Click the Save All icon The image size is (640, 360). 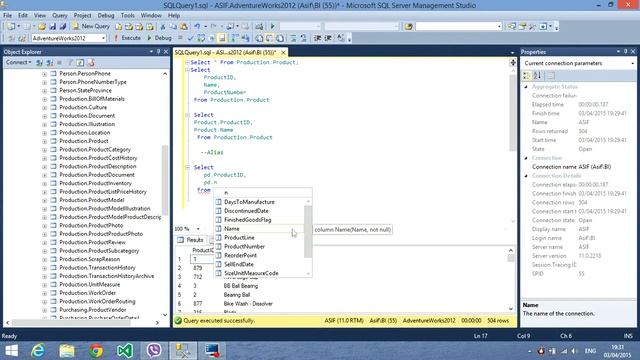tap(63, 27)
